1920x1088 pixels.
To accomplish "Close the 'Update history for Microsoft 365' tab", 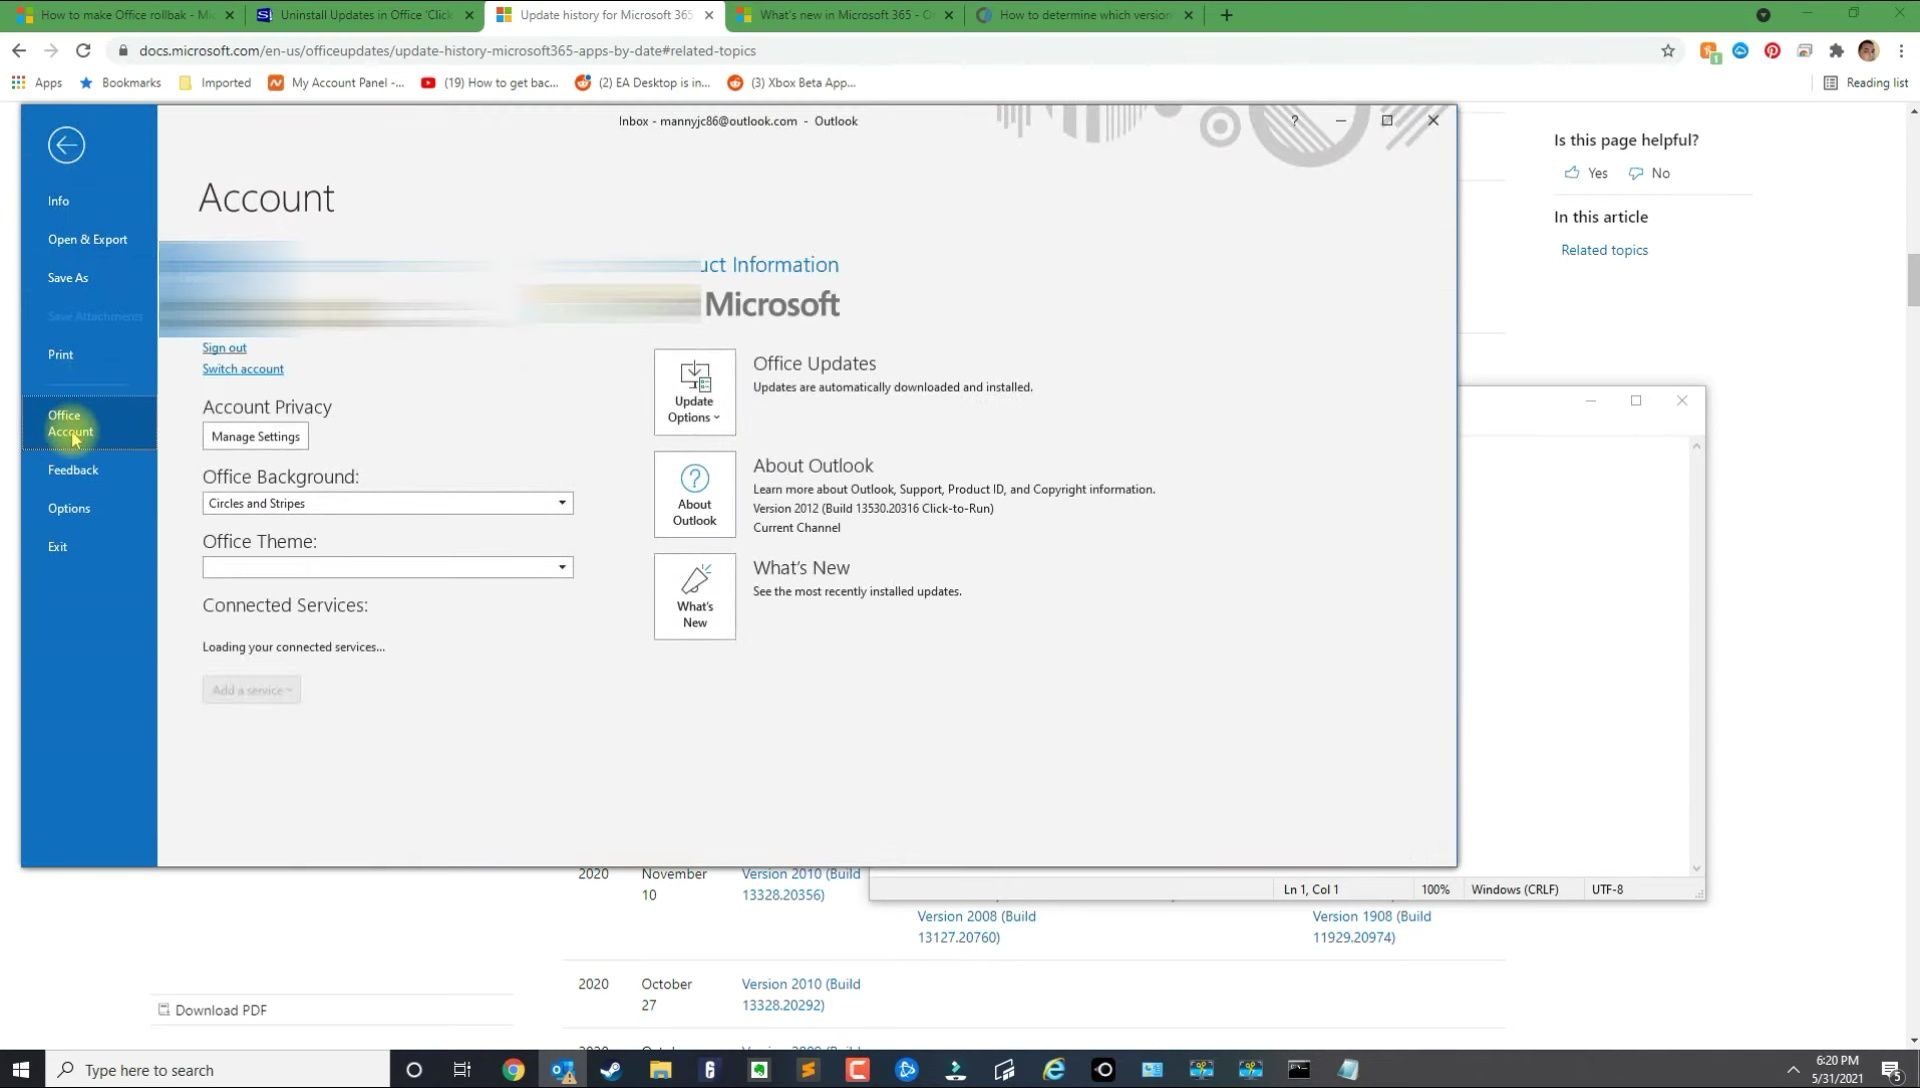I will [x=709, y=15].
